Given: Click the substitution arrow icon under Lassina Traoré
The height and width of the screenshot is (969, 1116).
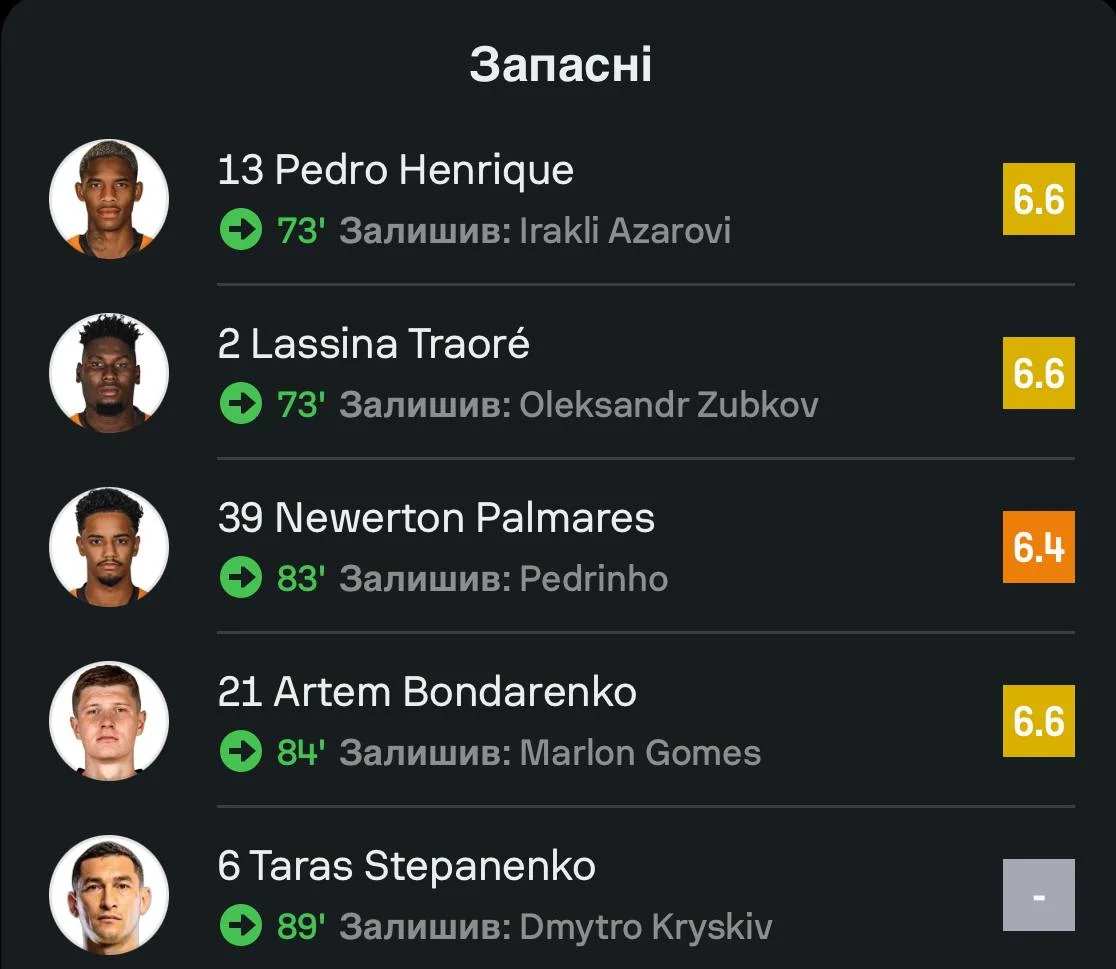Looking at the screenshot, I should coord(240,405).
